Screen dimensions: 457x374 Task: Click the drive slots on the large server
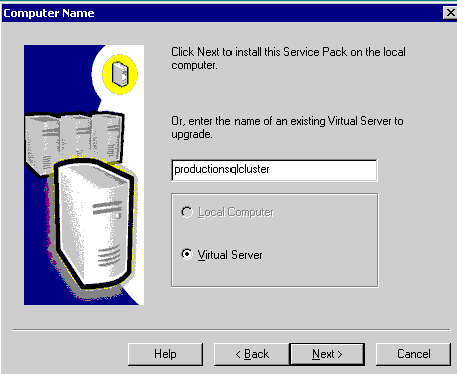click(107, 208)
